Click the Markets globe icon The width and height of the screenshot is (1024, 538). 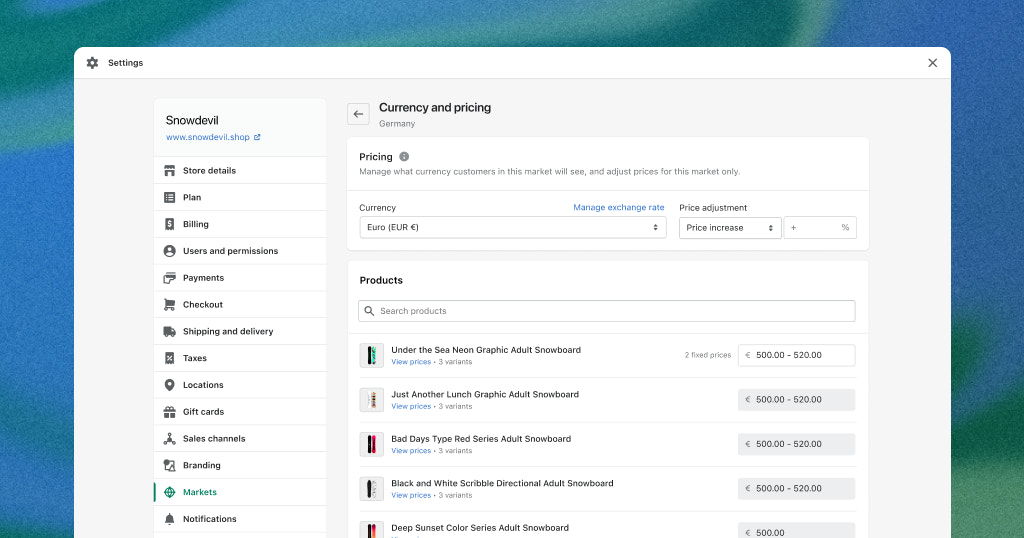(170, 493)
